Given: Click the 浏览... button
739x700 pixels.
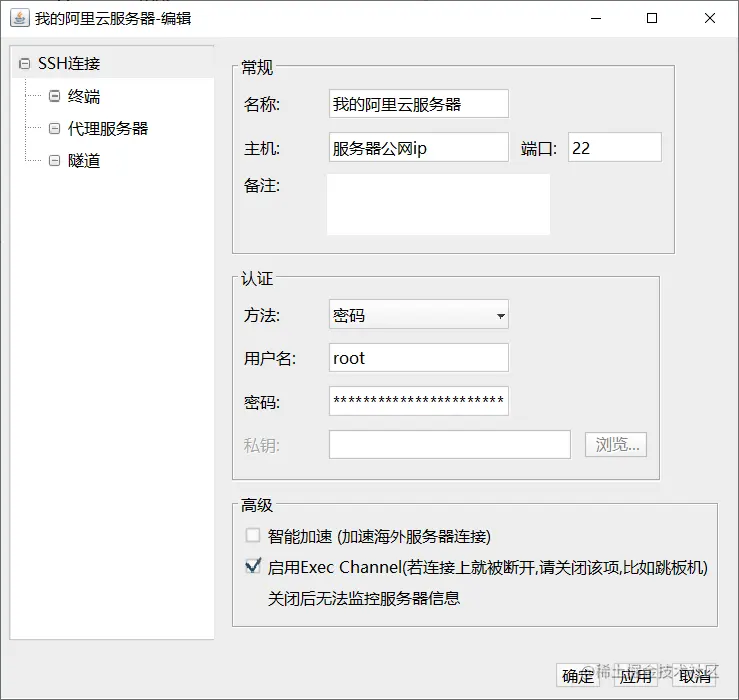Looking at the screenshot, I should [x=616, y=445].
